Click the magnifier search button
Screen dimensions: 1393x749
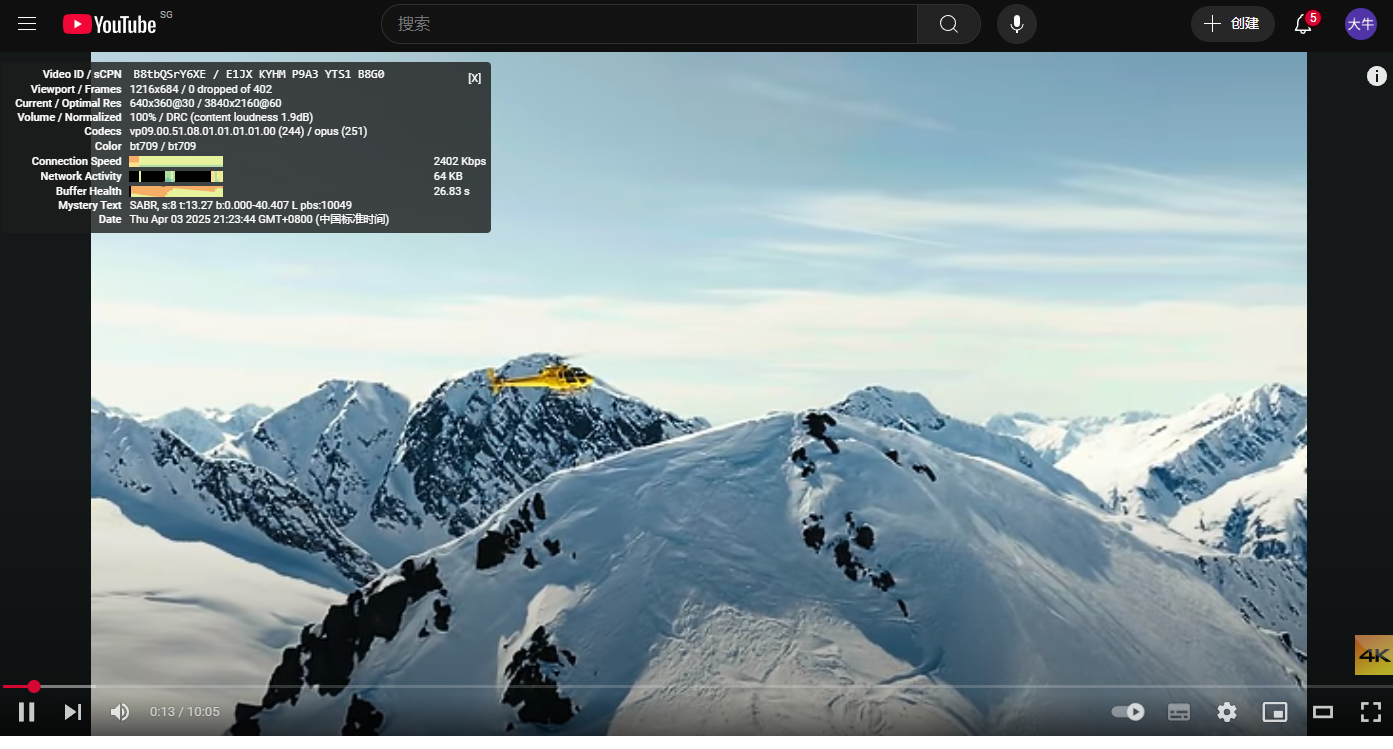[x=949, y=24]
